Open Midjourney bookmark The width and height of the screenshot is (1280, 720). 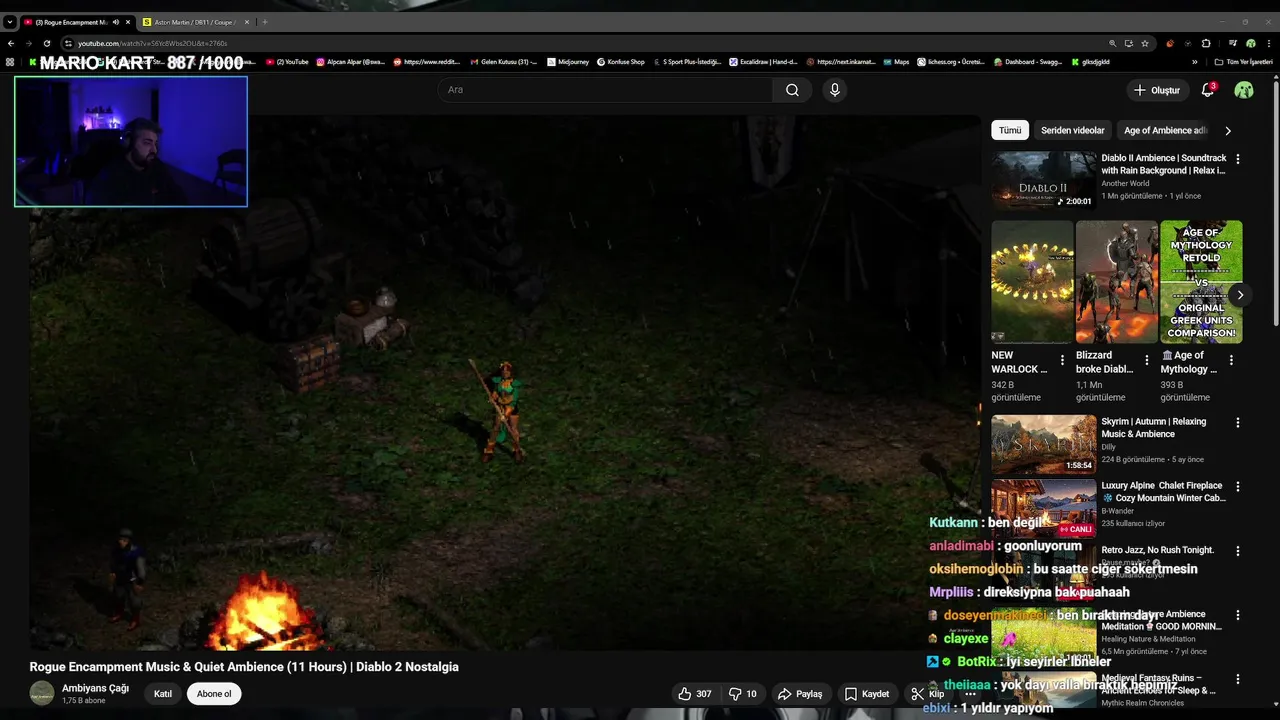point(567,62)
